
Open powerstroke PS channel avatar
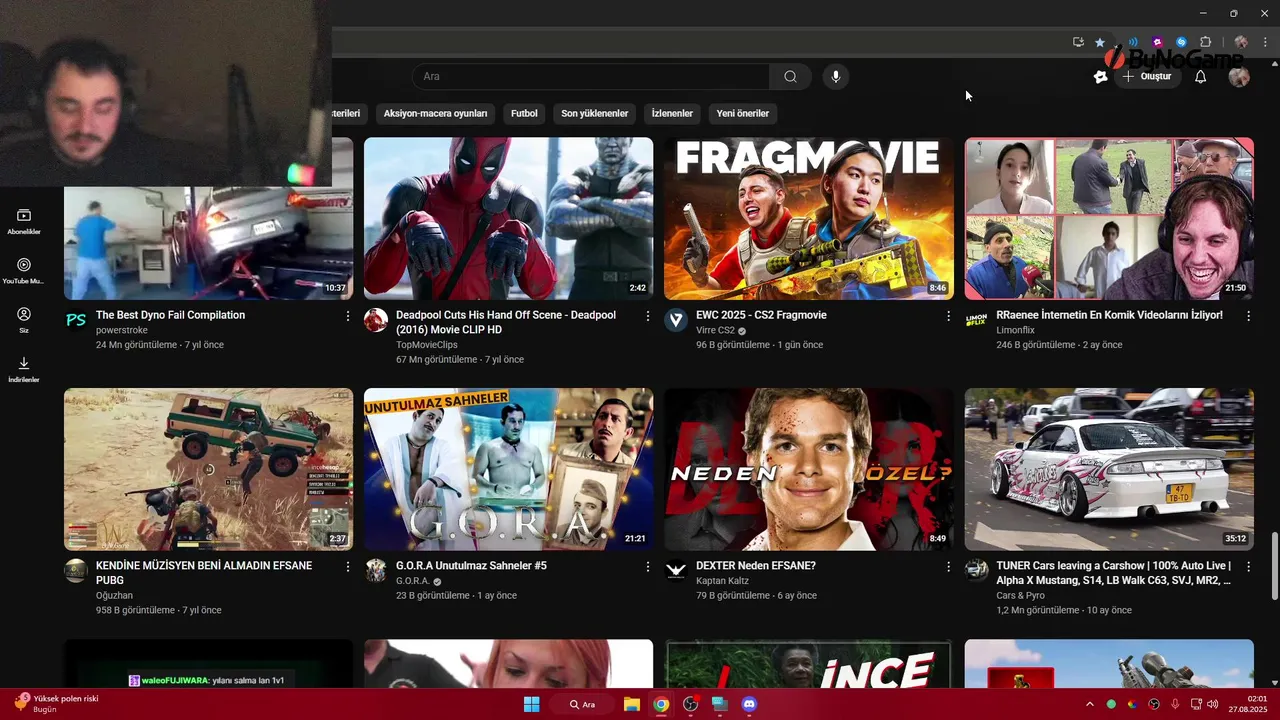point(76,320)
